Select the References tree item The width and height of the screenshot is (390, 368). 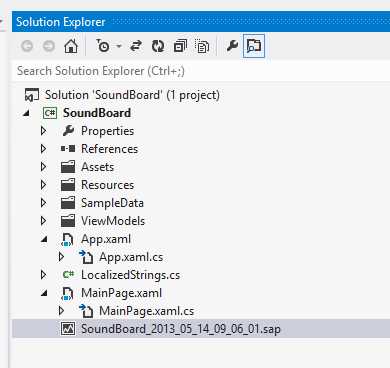click(109, 149)
